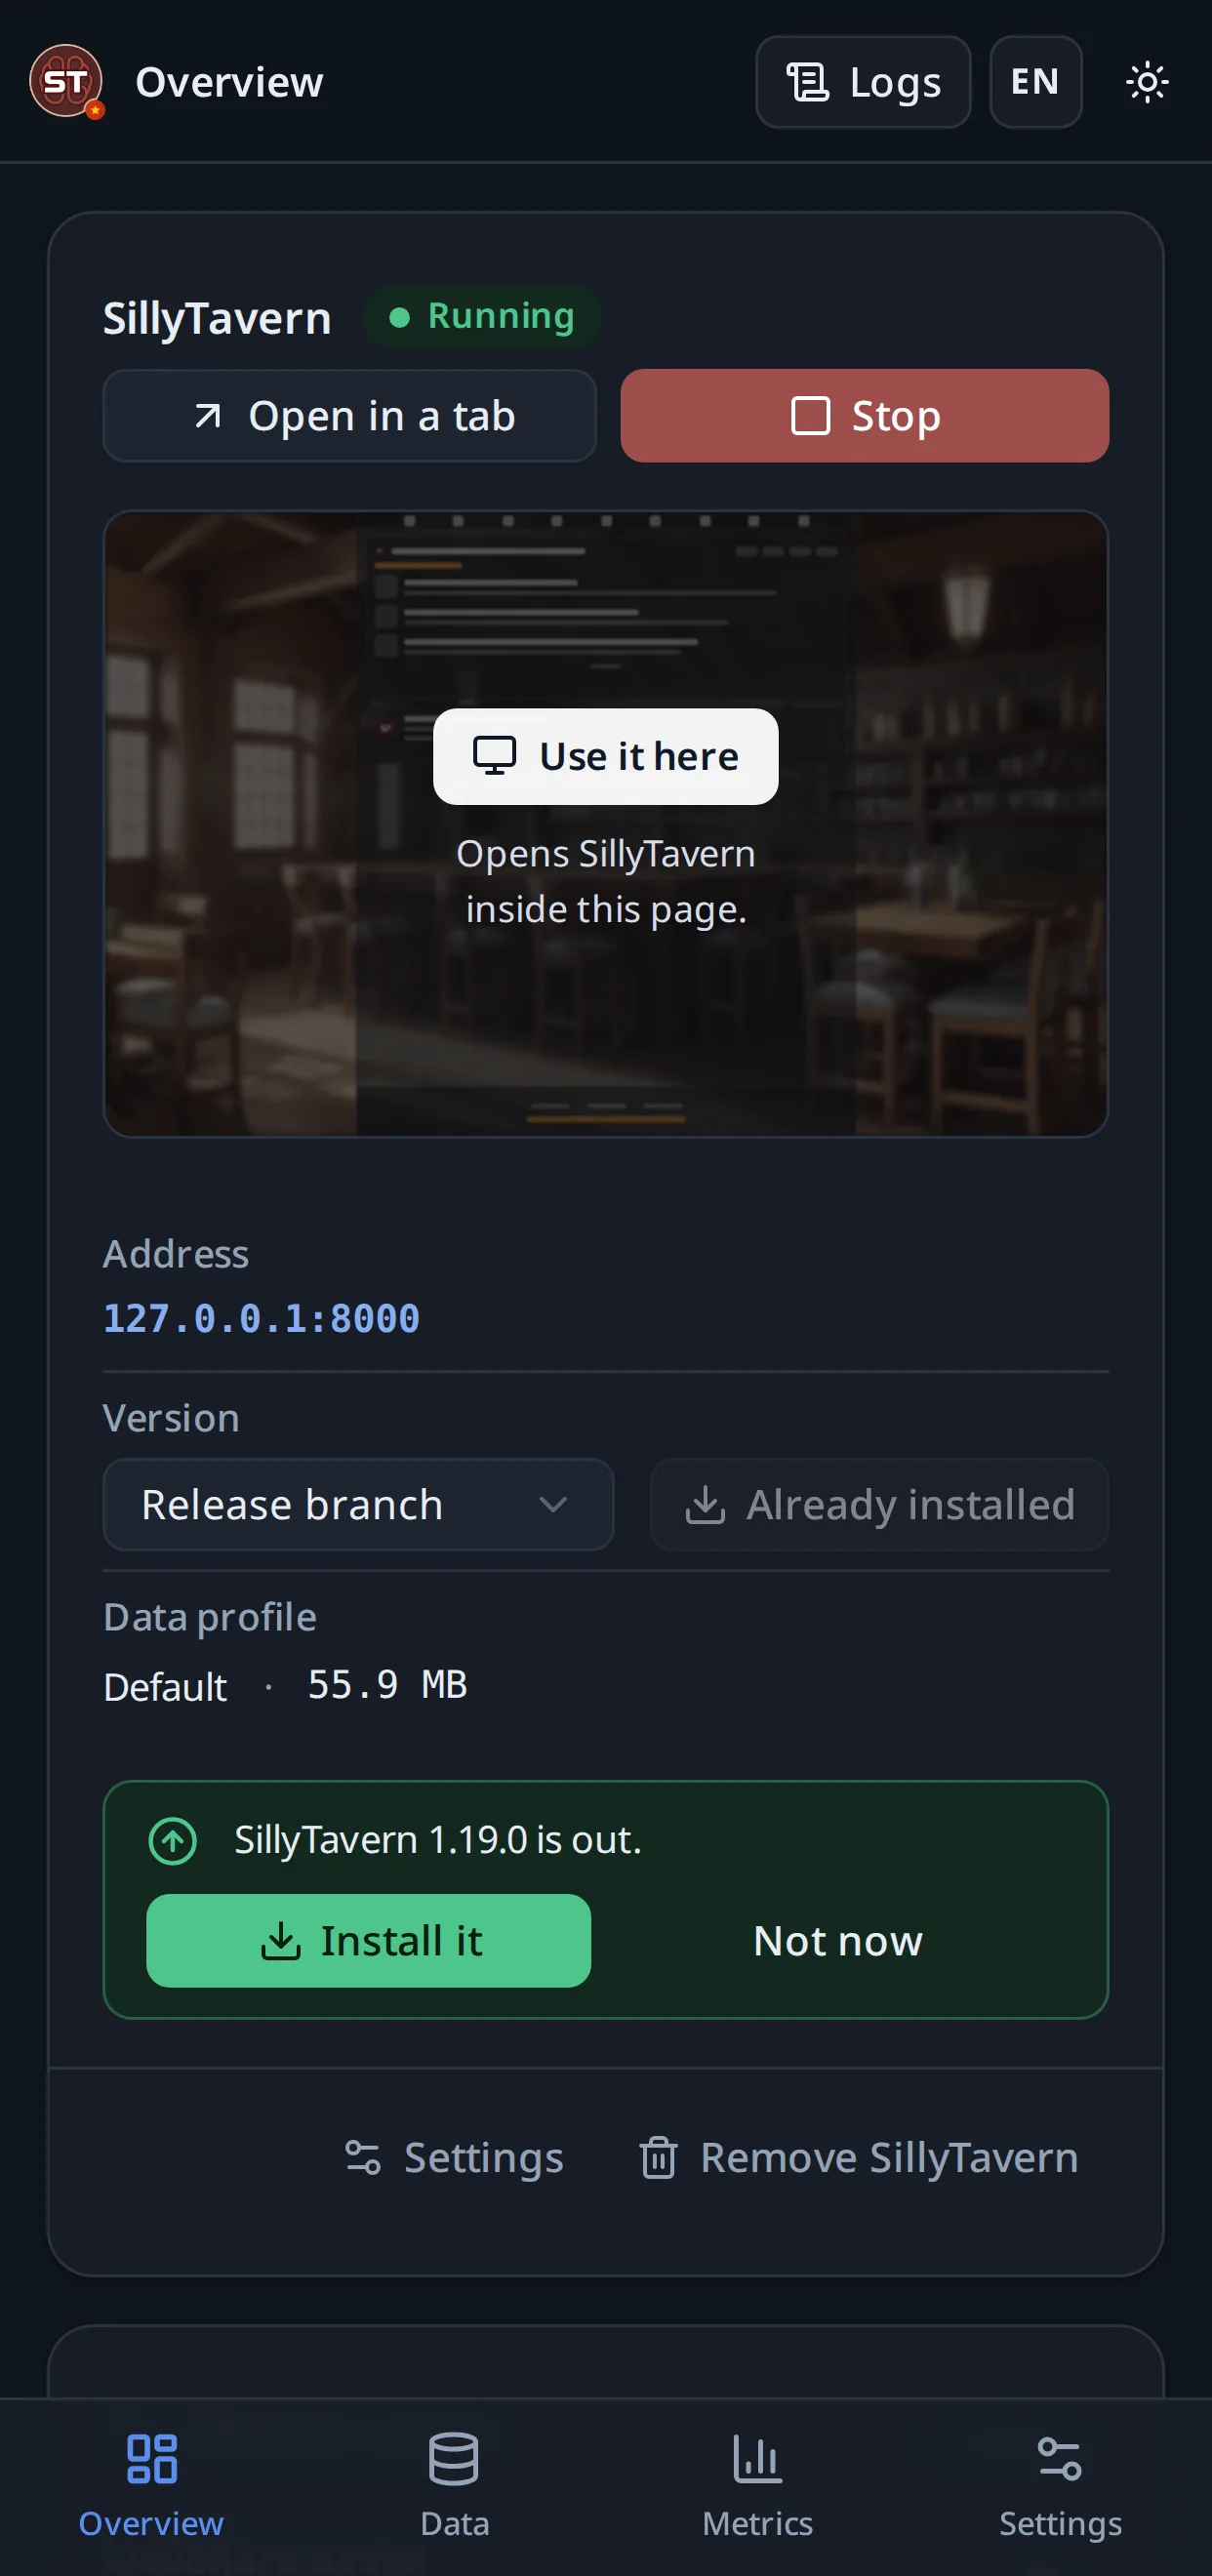This screenshot has width=1212, height=2576.
Task: Click the Running status badge
Action: click(x=482, y=316)
